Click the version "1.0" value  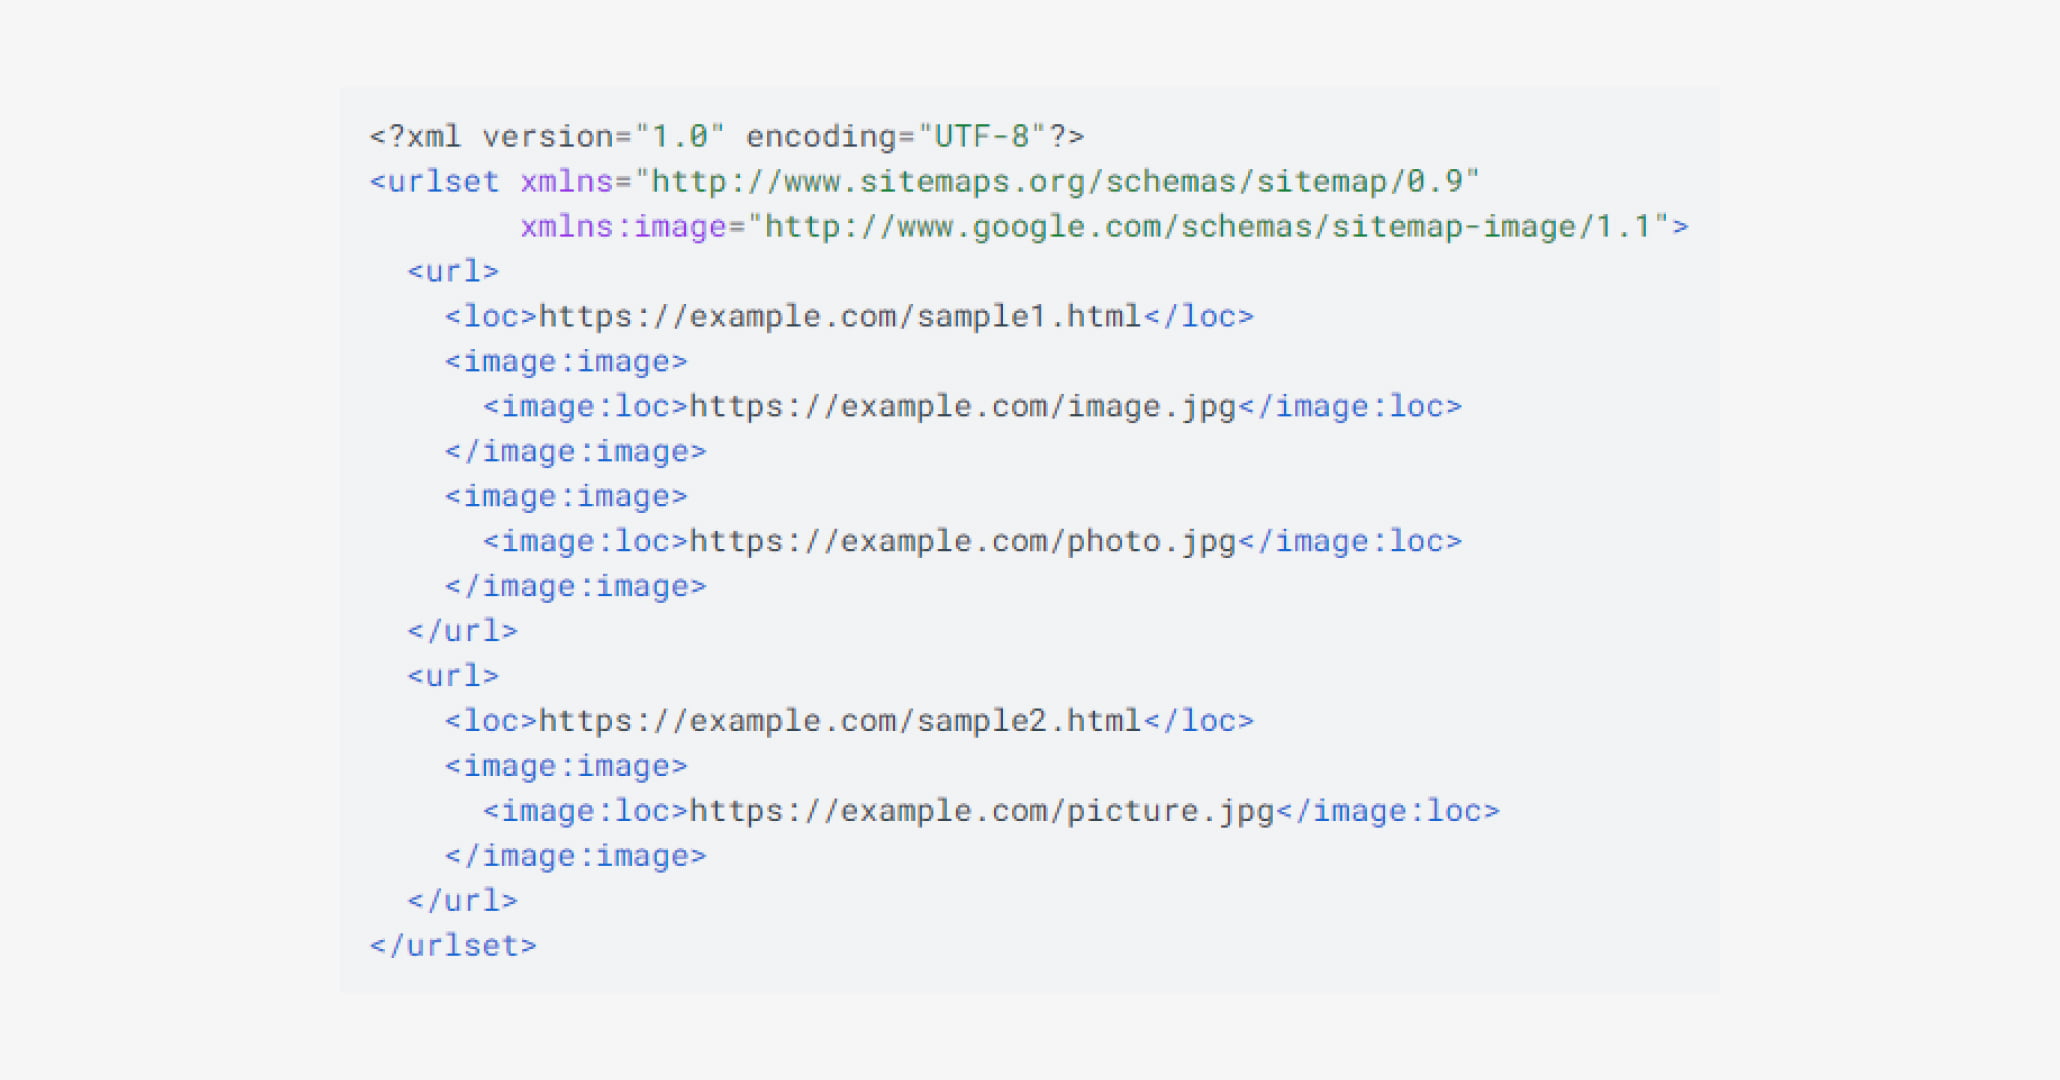click(x=680, y=136)
